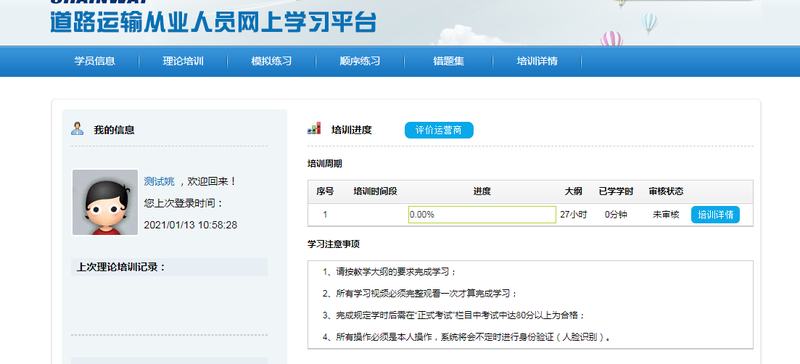Image resolution: width=800 pixels, height=364 pixels.
Task: Go to 模拟练习 in navigation bar
Action: pos(271,61)
